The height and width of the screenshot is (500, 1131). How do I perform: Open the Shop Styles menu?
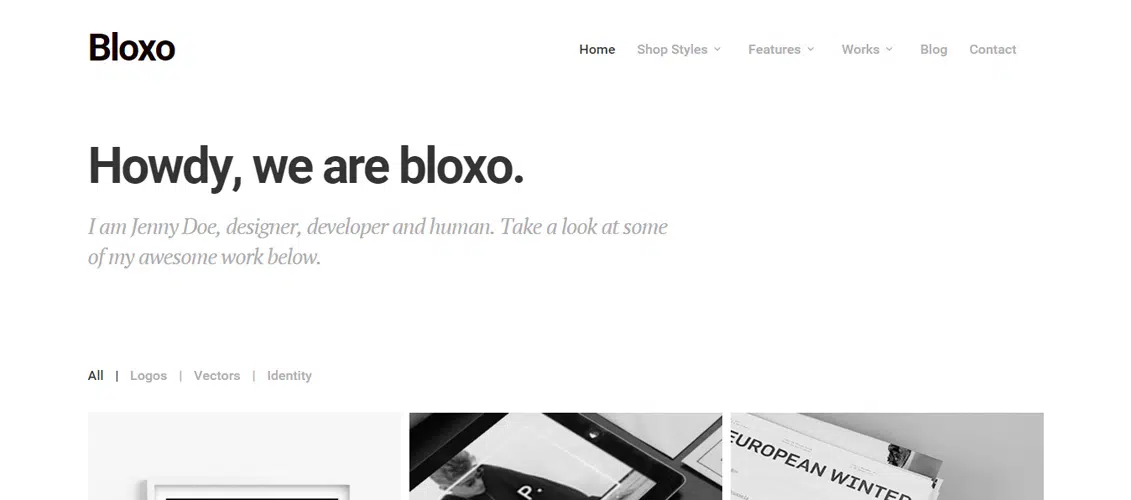click(x=672, y=49)
